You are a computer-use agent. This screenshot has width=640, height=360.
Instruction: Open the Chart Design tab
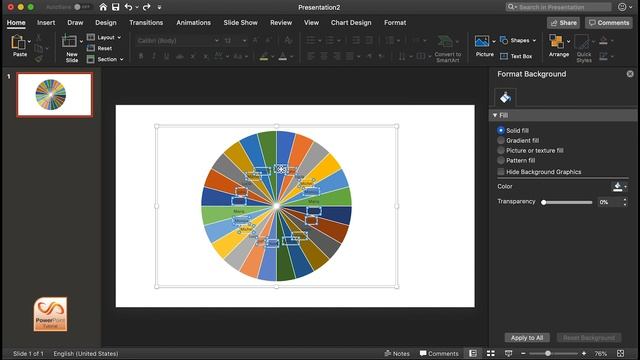point(351,23)
